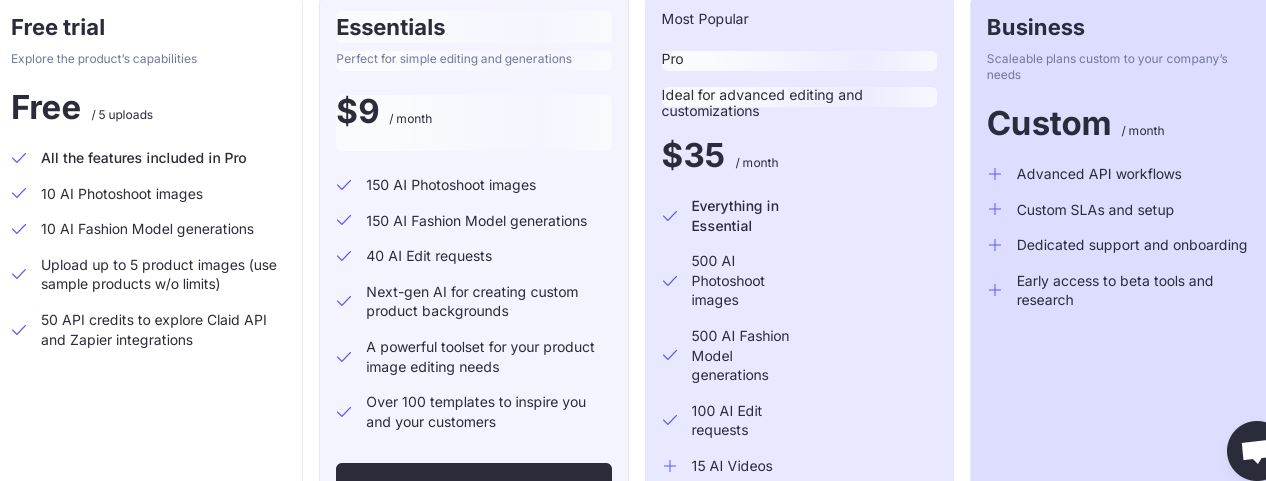
Task: Open the chat widget bubble
Action: [x=1249, y=452]
